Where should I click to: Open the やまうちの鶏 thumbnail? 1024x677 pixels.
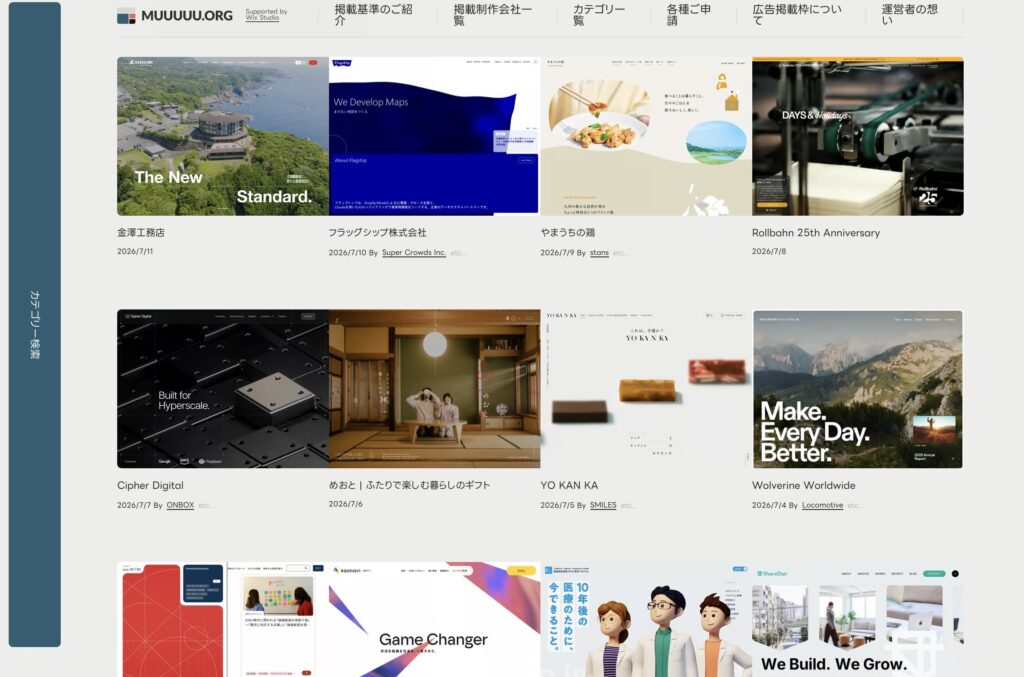[646, 136]
